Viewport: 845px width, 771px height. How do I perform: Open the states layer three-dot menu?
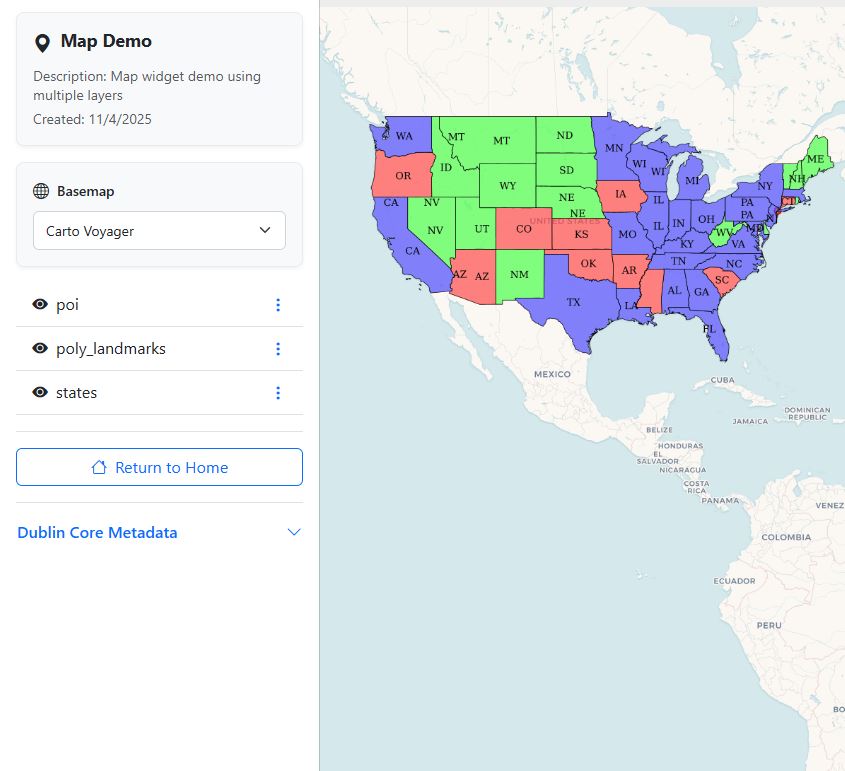pyautogui.click(x=278, y=393)
